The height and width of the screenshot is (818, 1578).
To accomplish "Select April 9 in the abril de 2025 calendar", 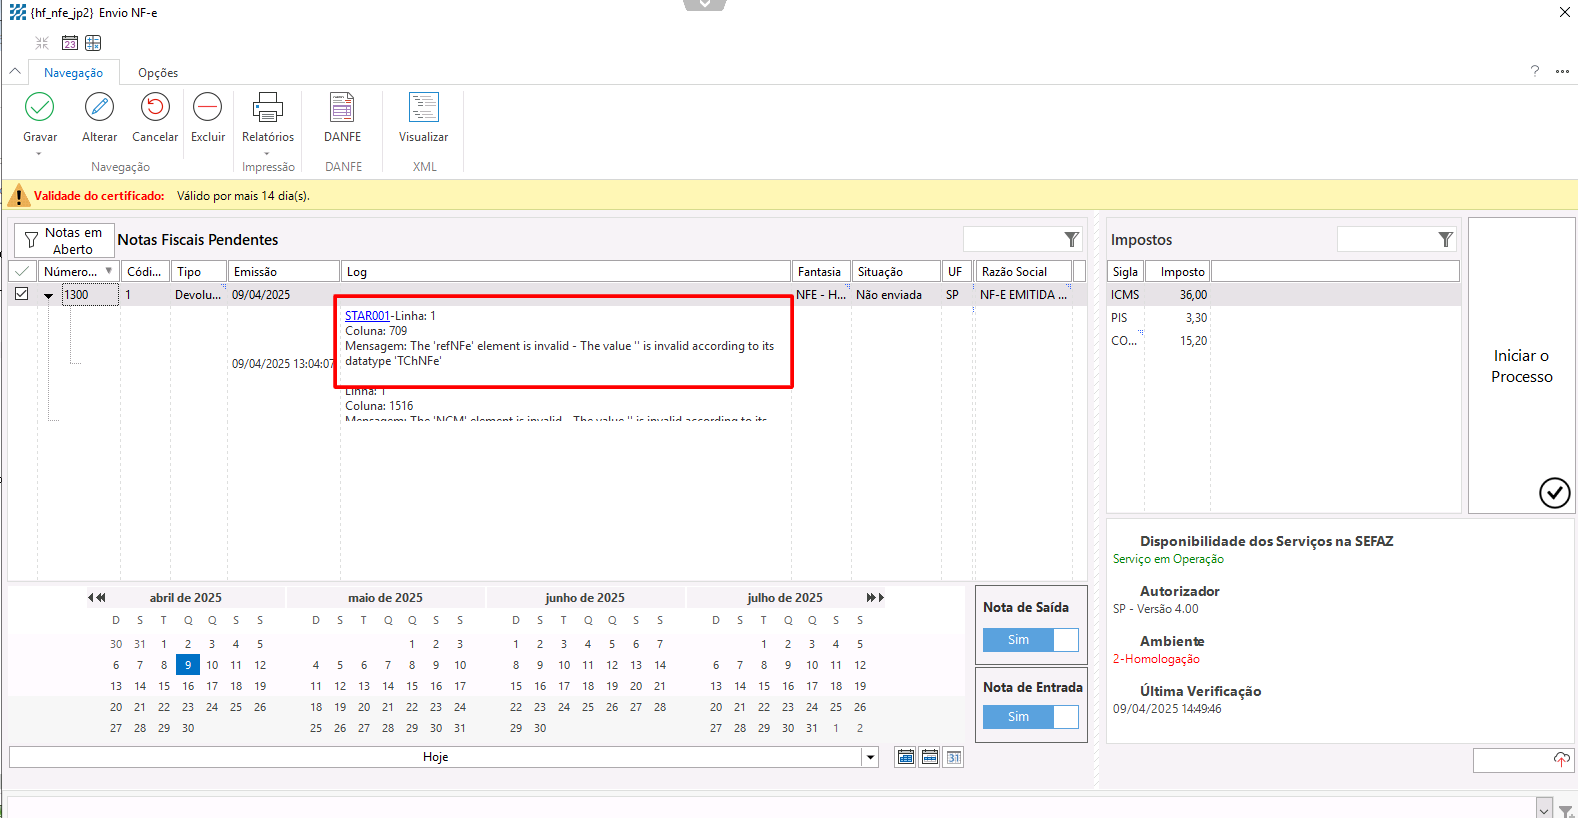I will [188, 665].
